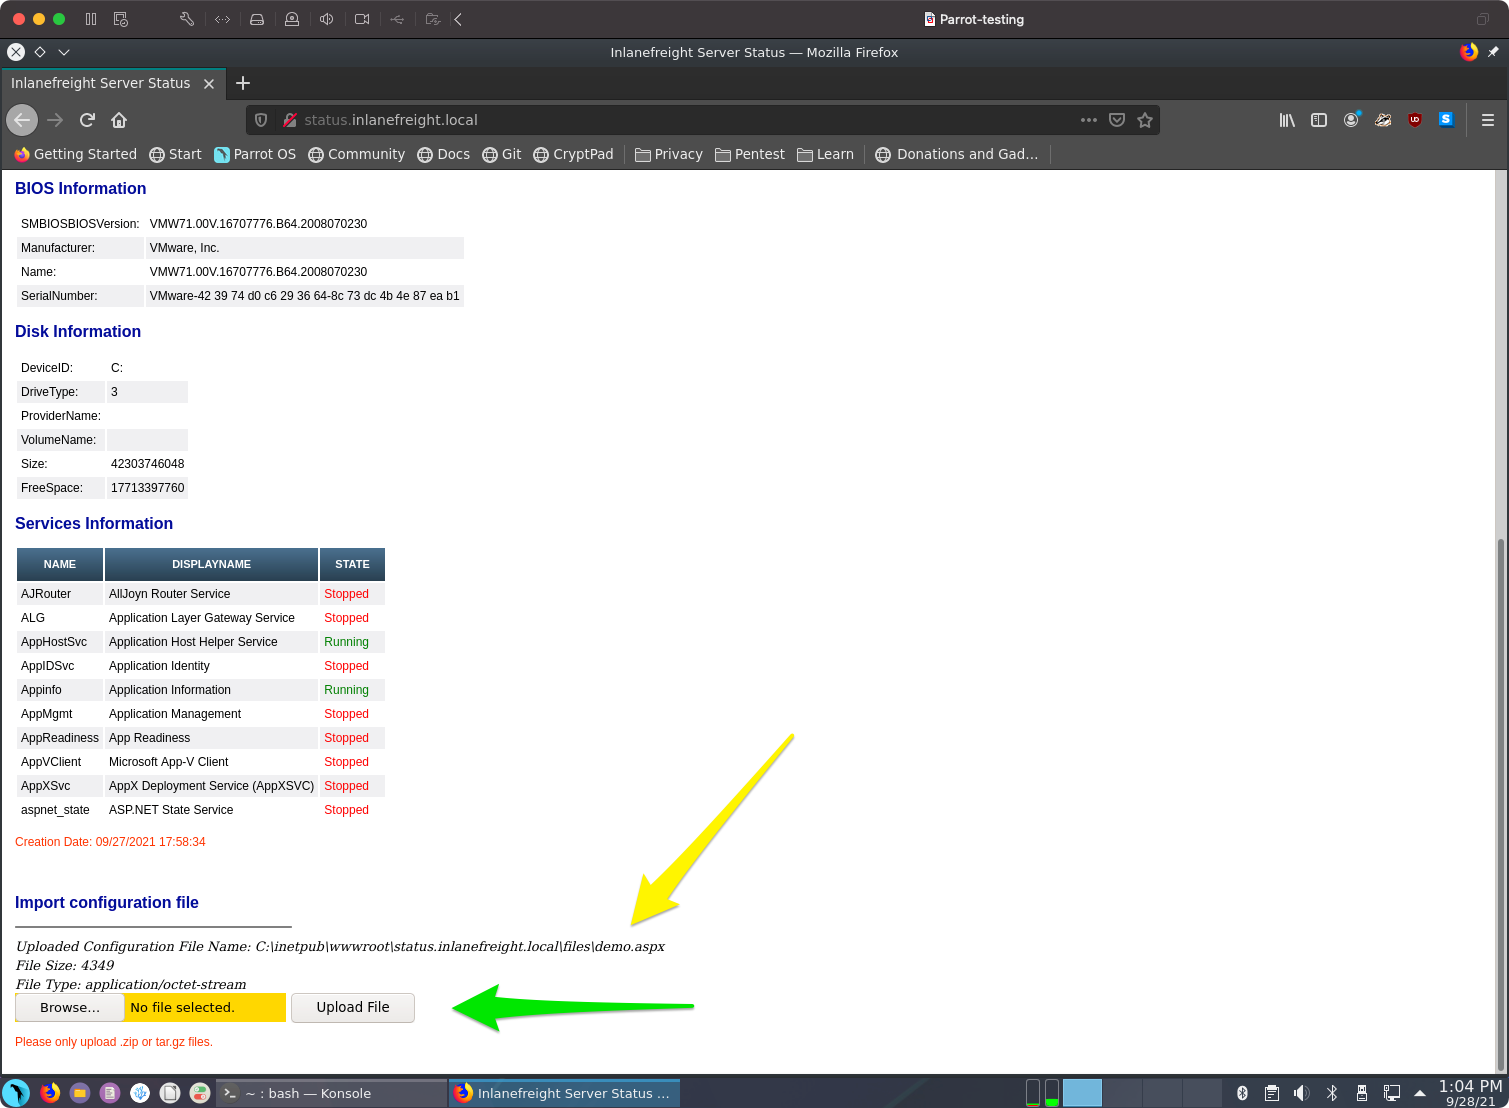Open the Parrot application menu launcher
The height and width of the screenshot is (1108, 1509).
pos(16,1093)
